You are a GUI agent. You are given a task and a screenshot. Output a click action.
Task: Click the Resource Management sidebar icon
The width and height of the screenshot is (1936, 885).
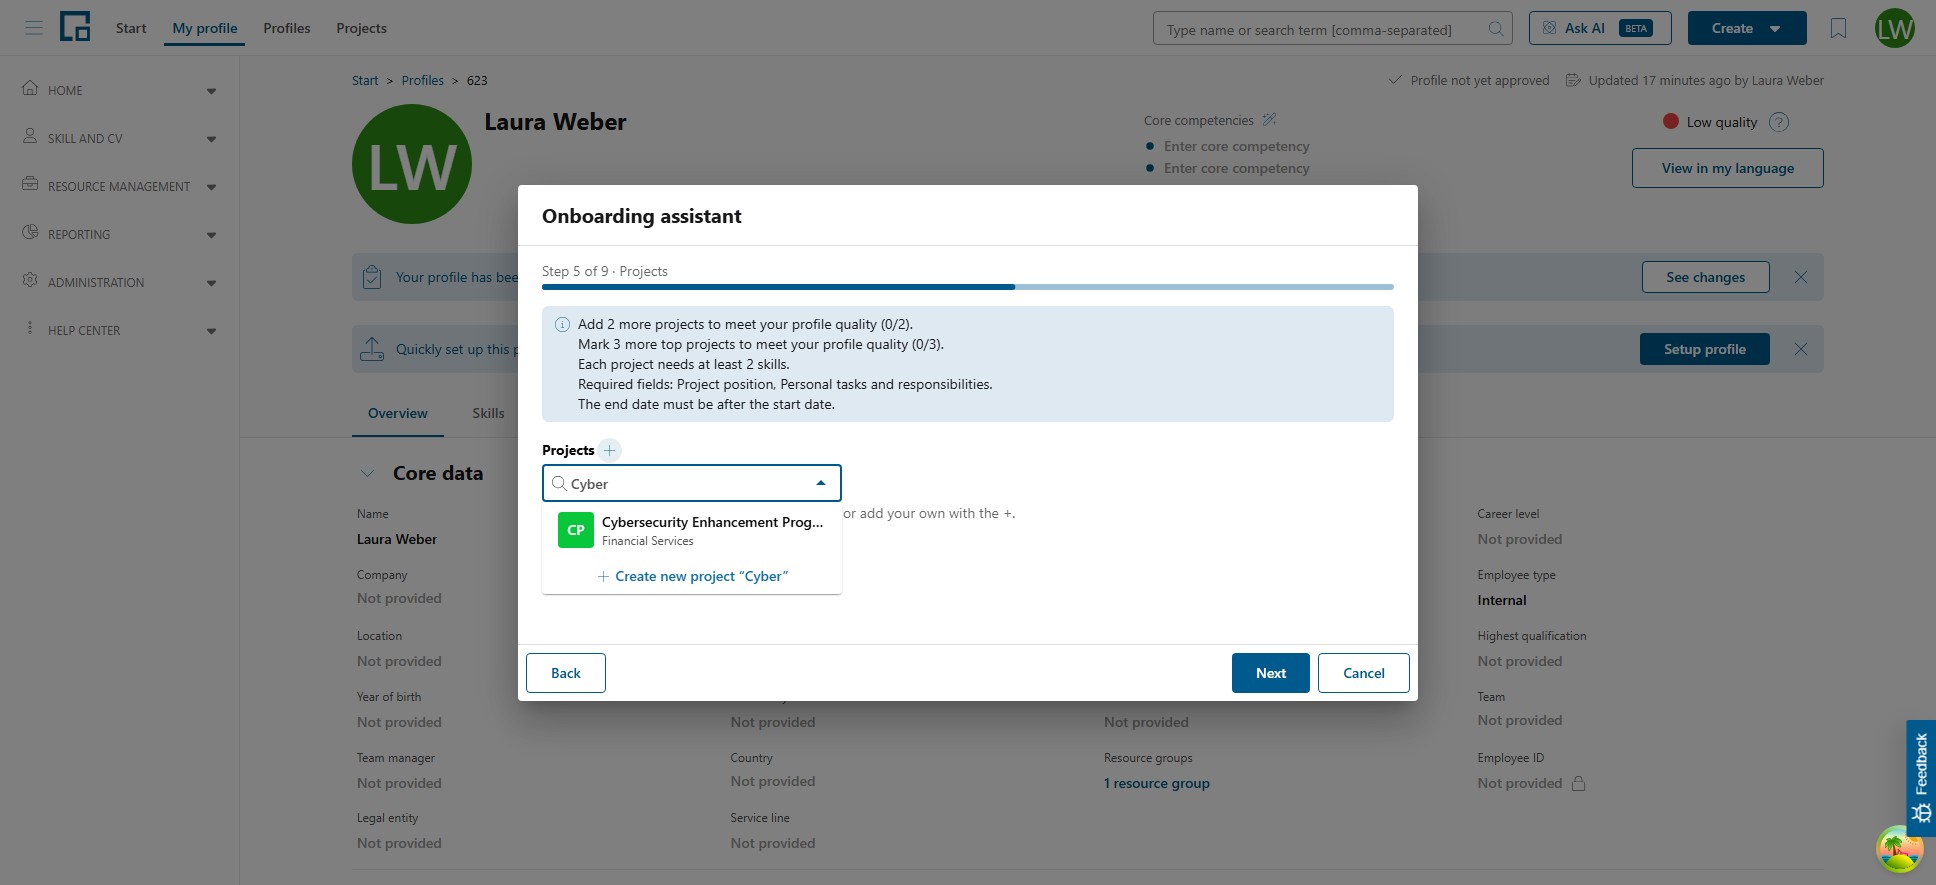pyautogui.click(x=30, y=184)
